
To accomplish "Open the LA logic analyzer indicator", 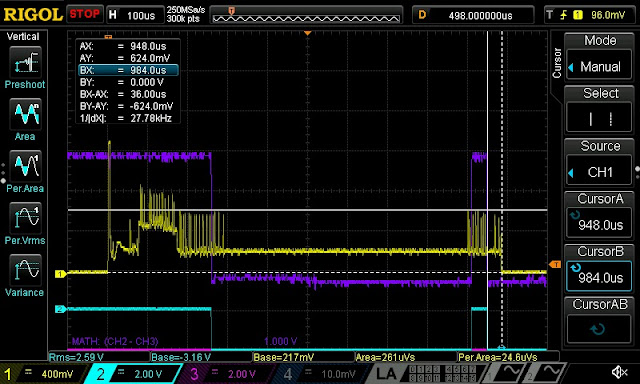I will pos(385,373).
